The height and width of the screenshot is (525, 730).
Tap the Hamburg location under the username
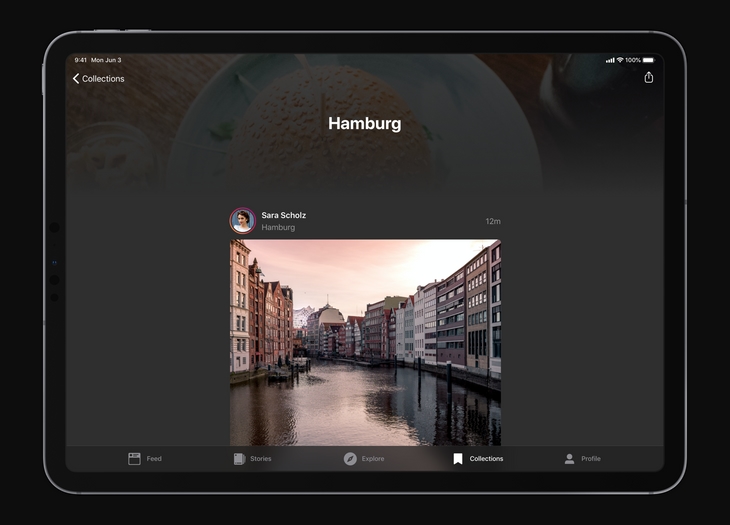click(278, 228)
